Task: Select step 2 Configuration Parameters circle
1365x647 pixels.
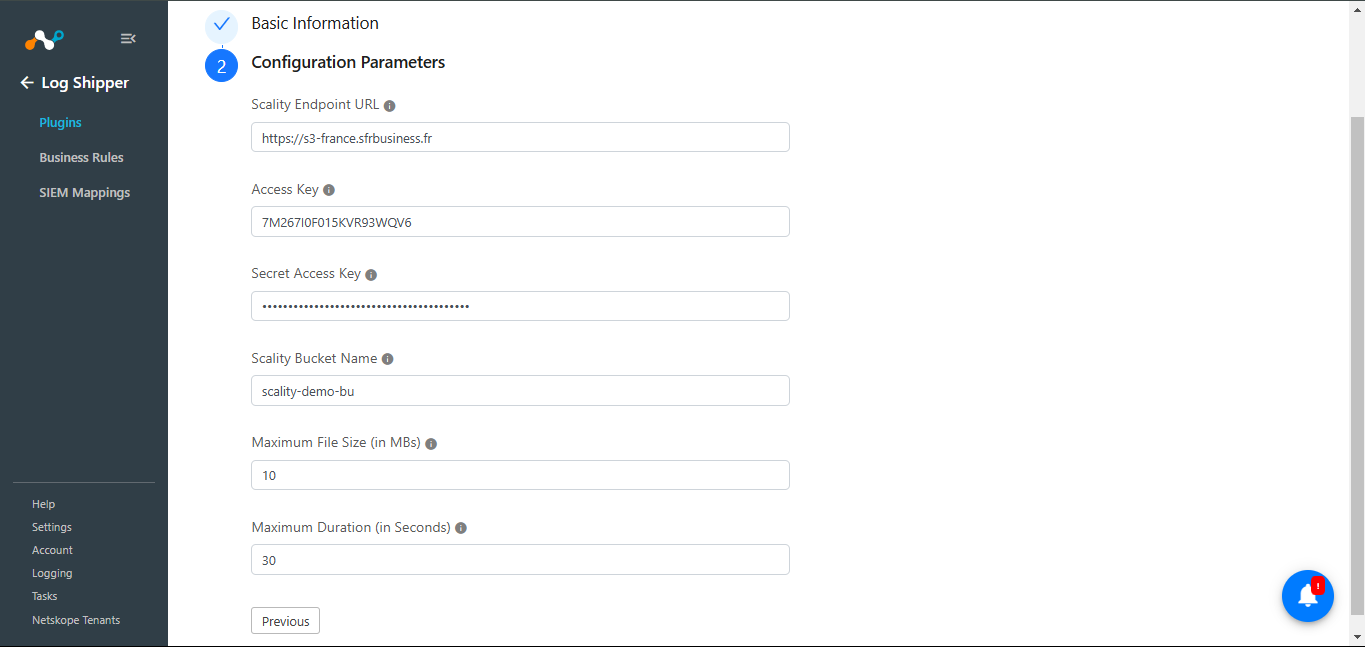Action: click(222, 66)
